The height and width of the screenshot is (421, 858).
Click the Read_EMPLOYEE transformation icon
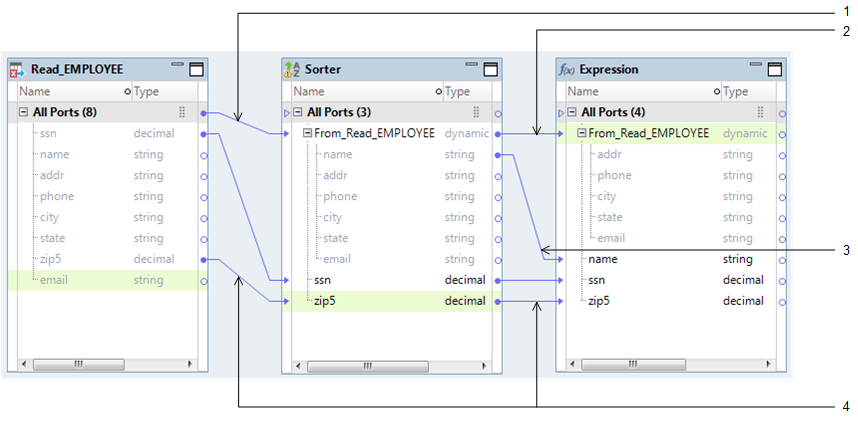(17, 70)
